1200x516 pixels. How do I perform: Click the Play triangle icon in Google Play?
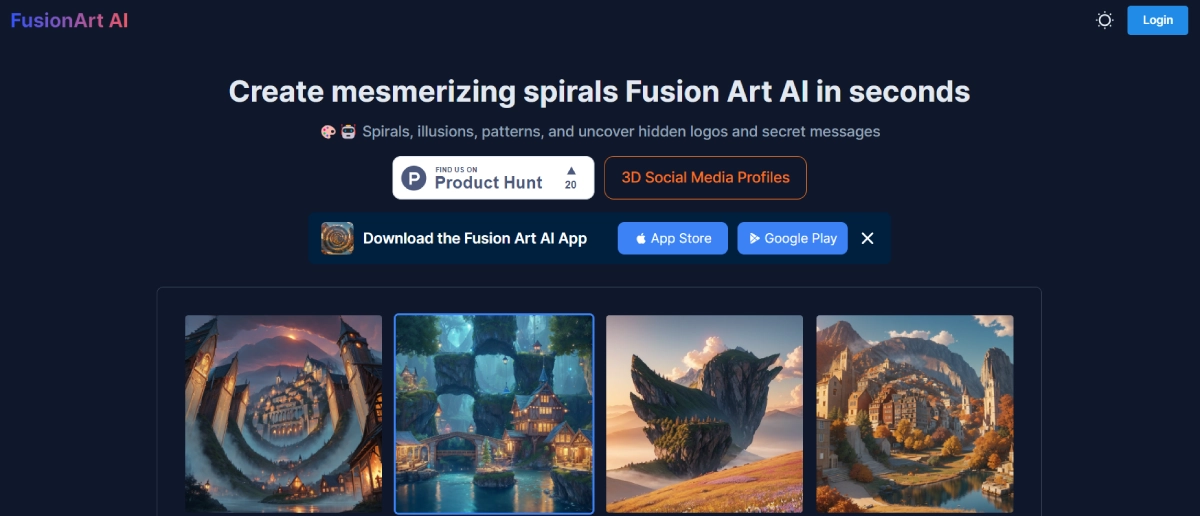(x=755, y=239)
